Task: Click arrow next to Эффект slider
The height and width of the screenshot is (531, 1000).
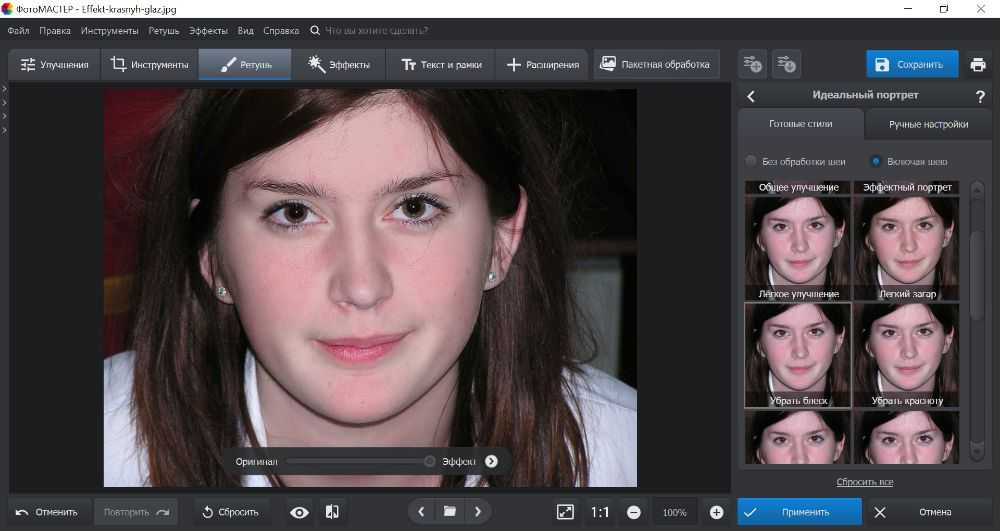Action: tap(491, 461)
